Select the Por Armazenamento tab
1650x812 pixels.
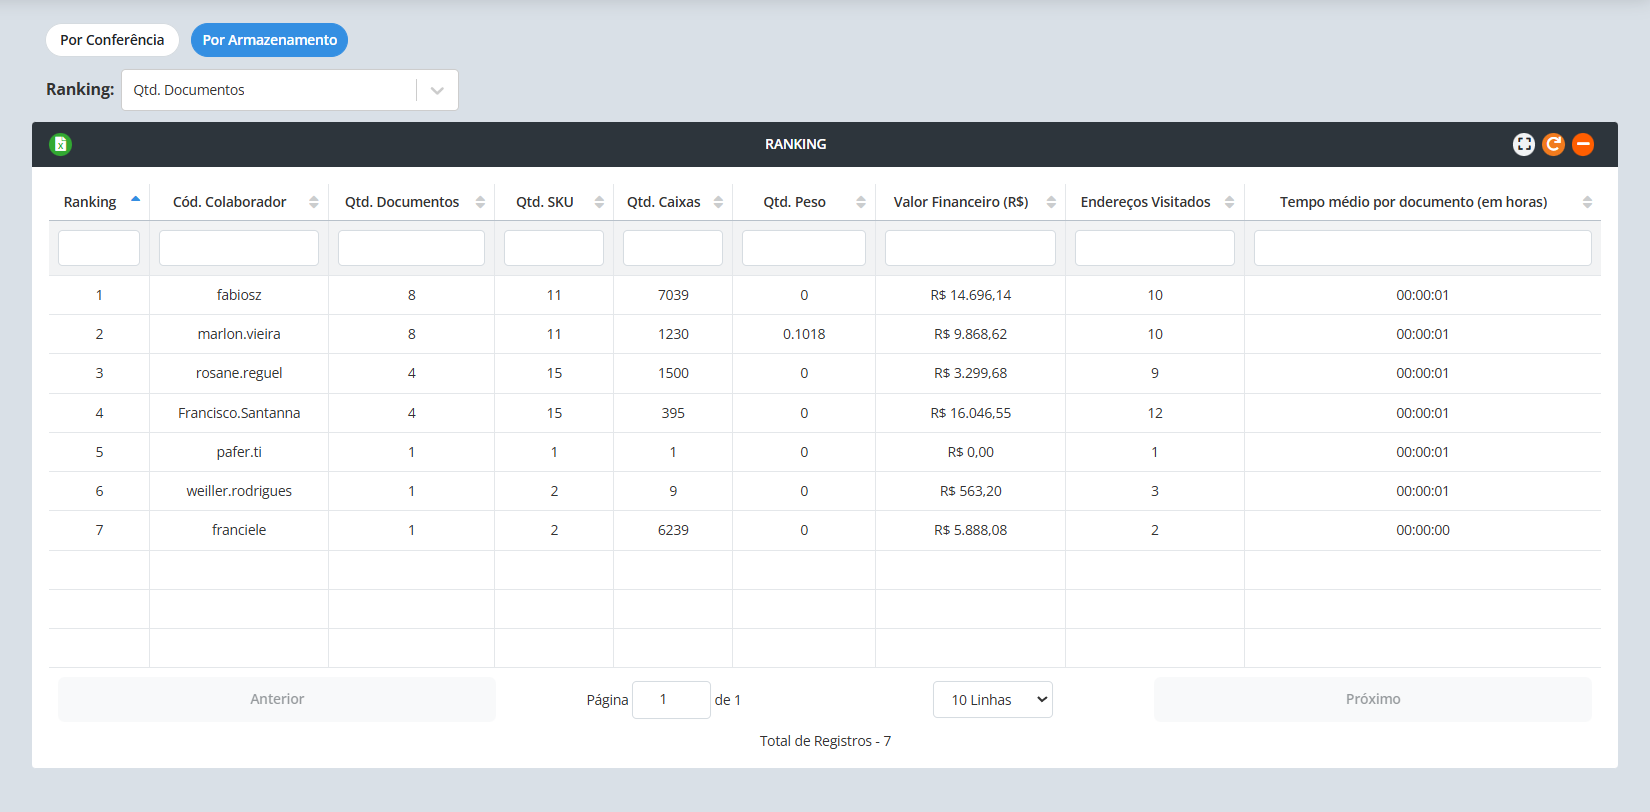tap(269, 40)
